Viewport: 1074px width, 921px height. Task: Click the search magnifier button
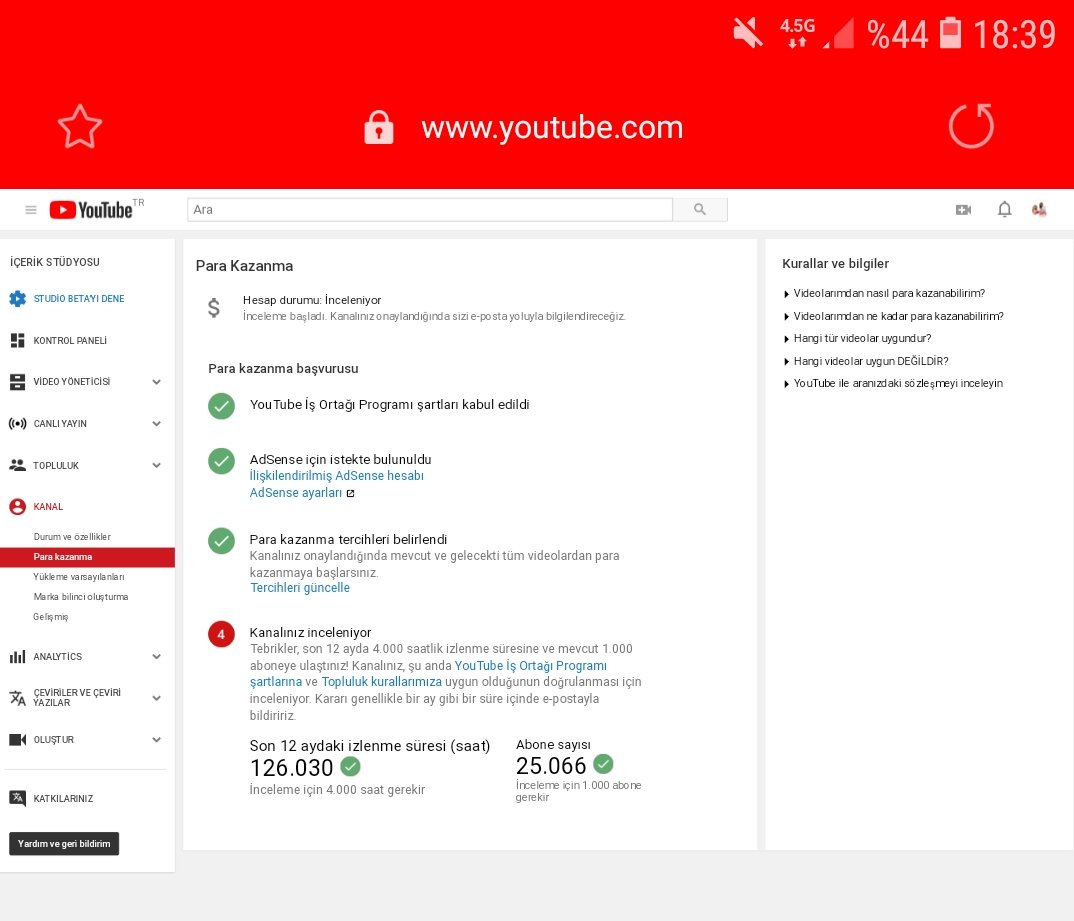(x=699, y=210)
